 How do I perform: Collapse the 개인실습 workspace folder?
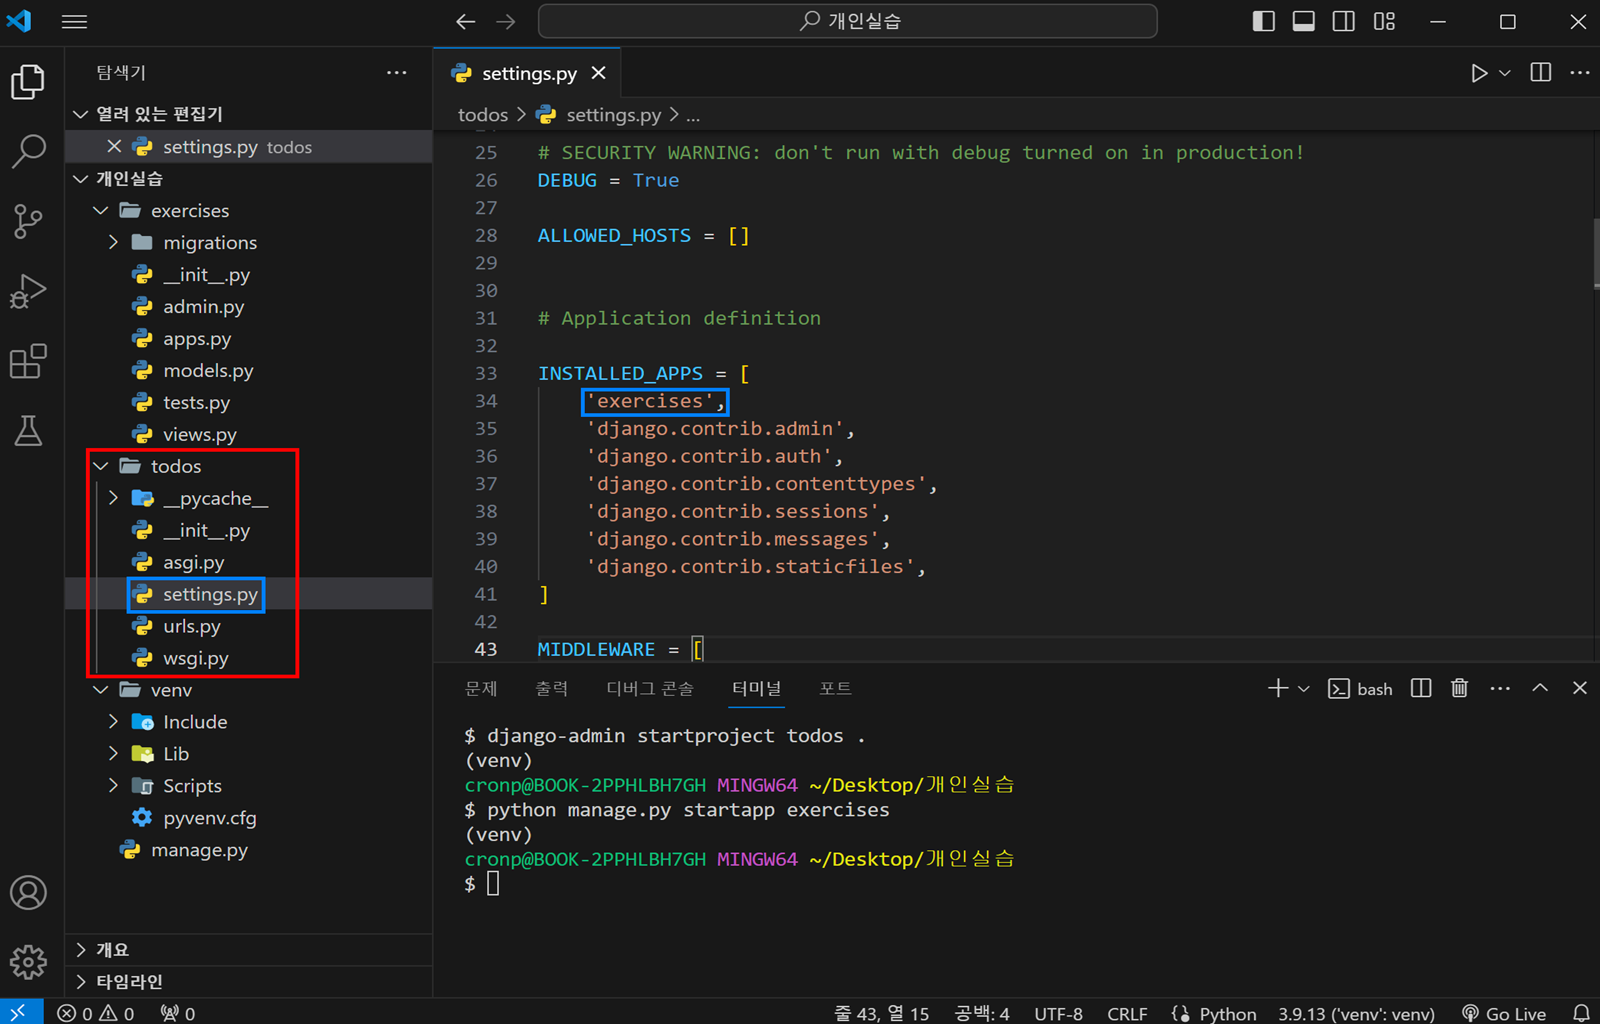249,178
